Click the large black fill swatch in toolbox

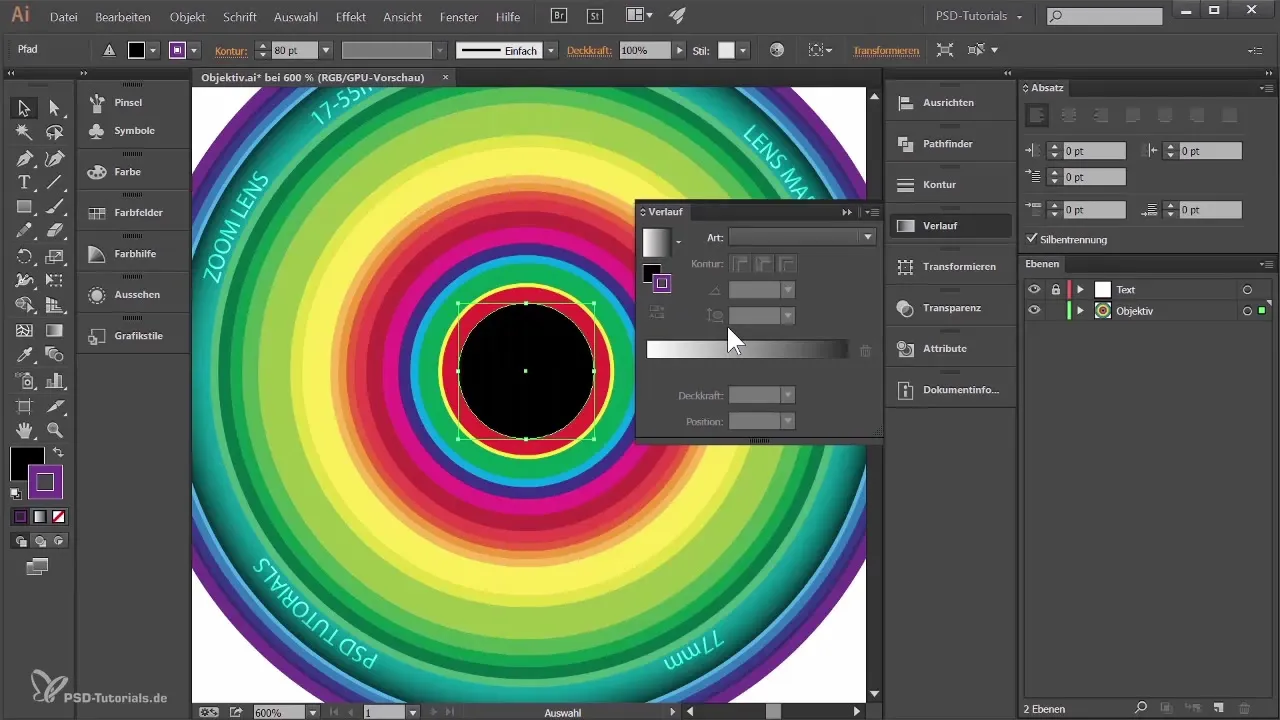pyautogui.click(x=26, y=464)
